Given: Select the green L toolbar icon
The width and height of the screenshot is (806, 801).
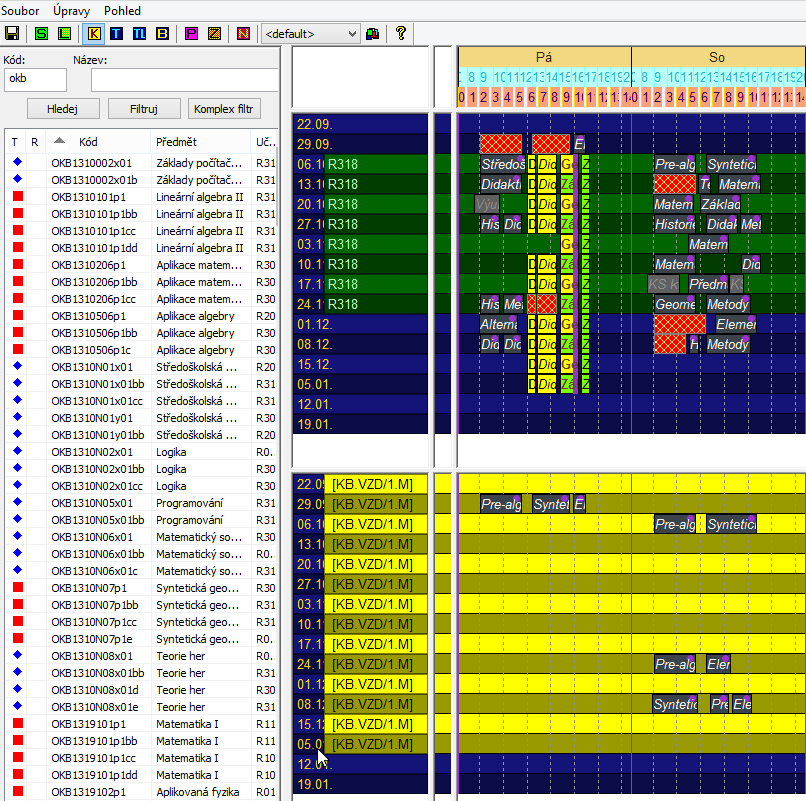Looking at the screenshot, I should pyautogui.click(x=63, y=34).
